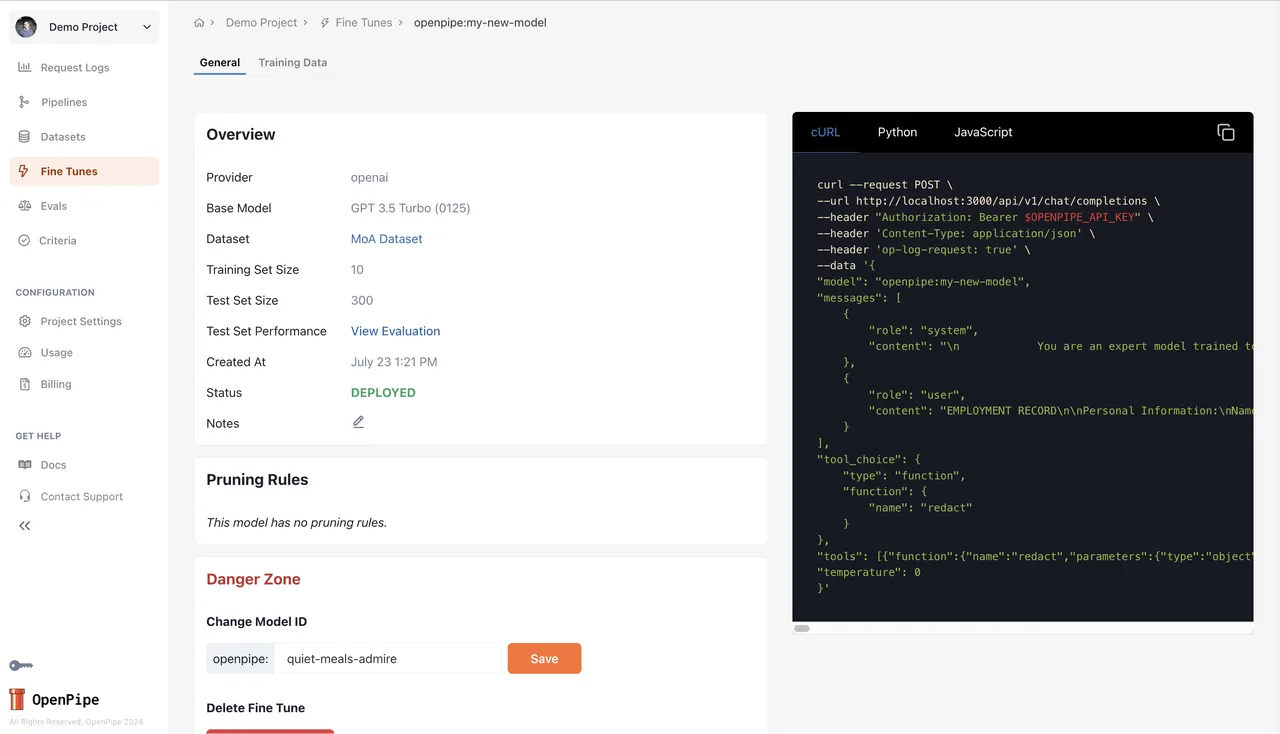
Task: Click the Pruning Rules heading
Action: pyautogui.click(x=257, y=480)
